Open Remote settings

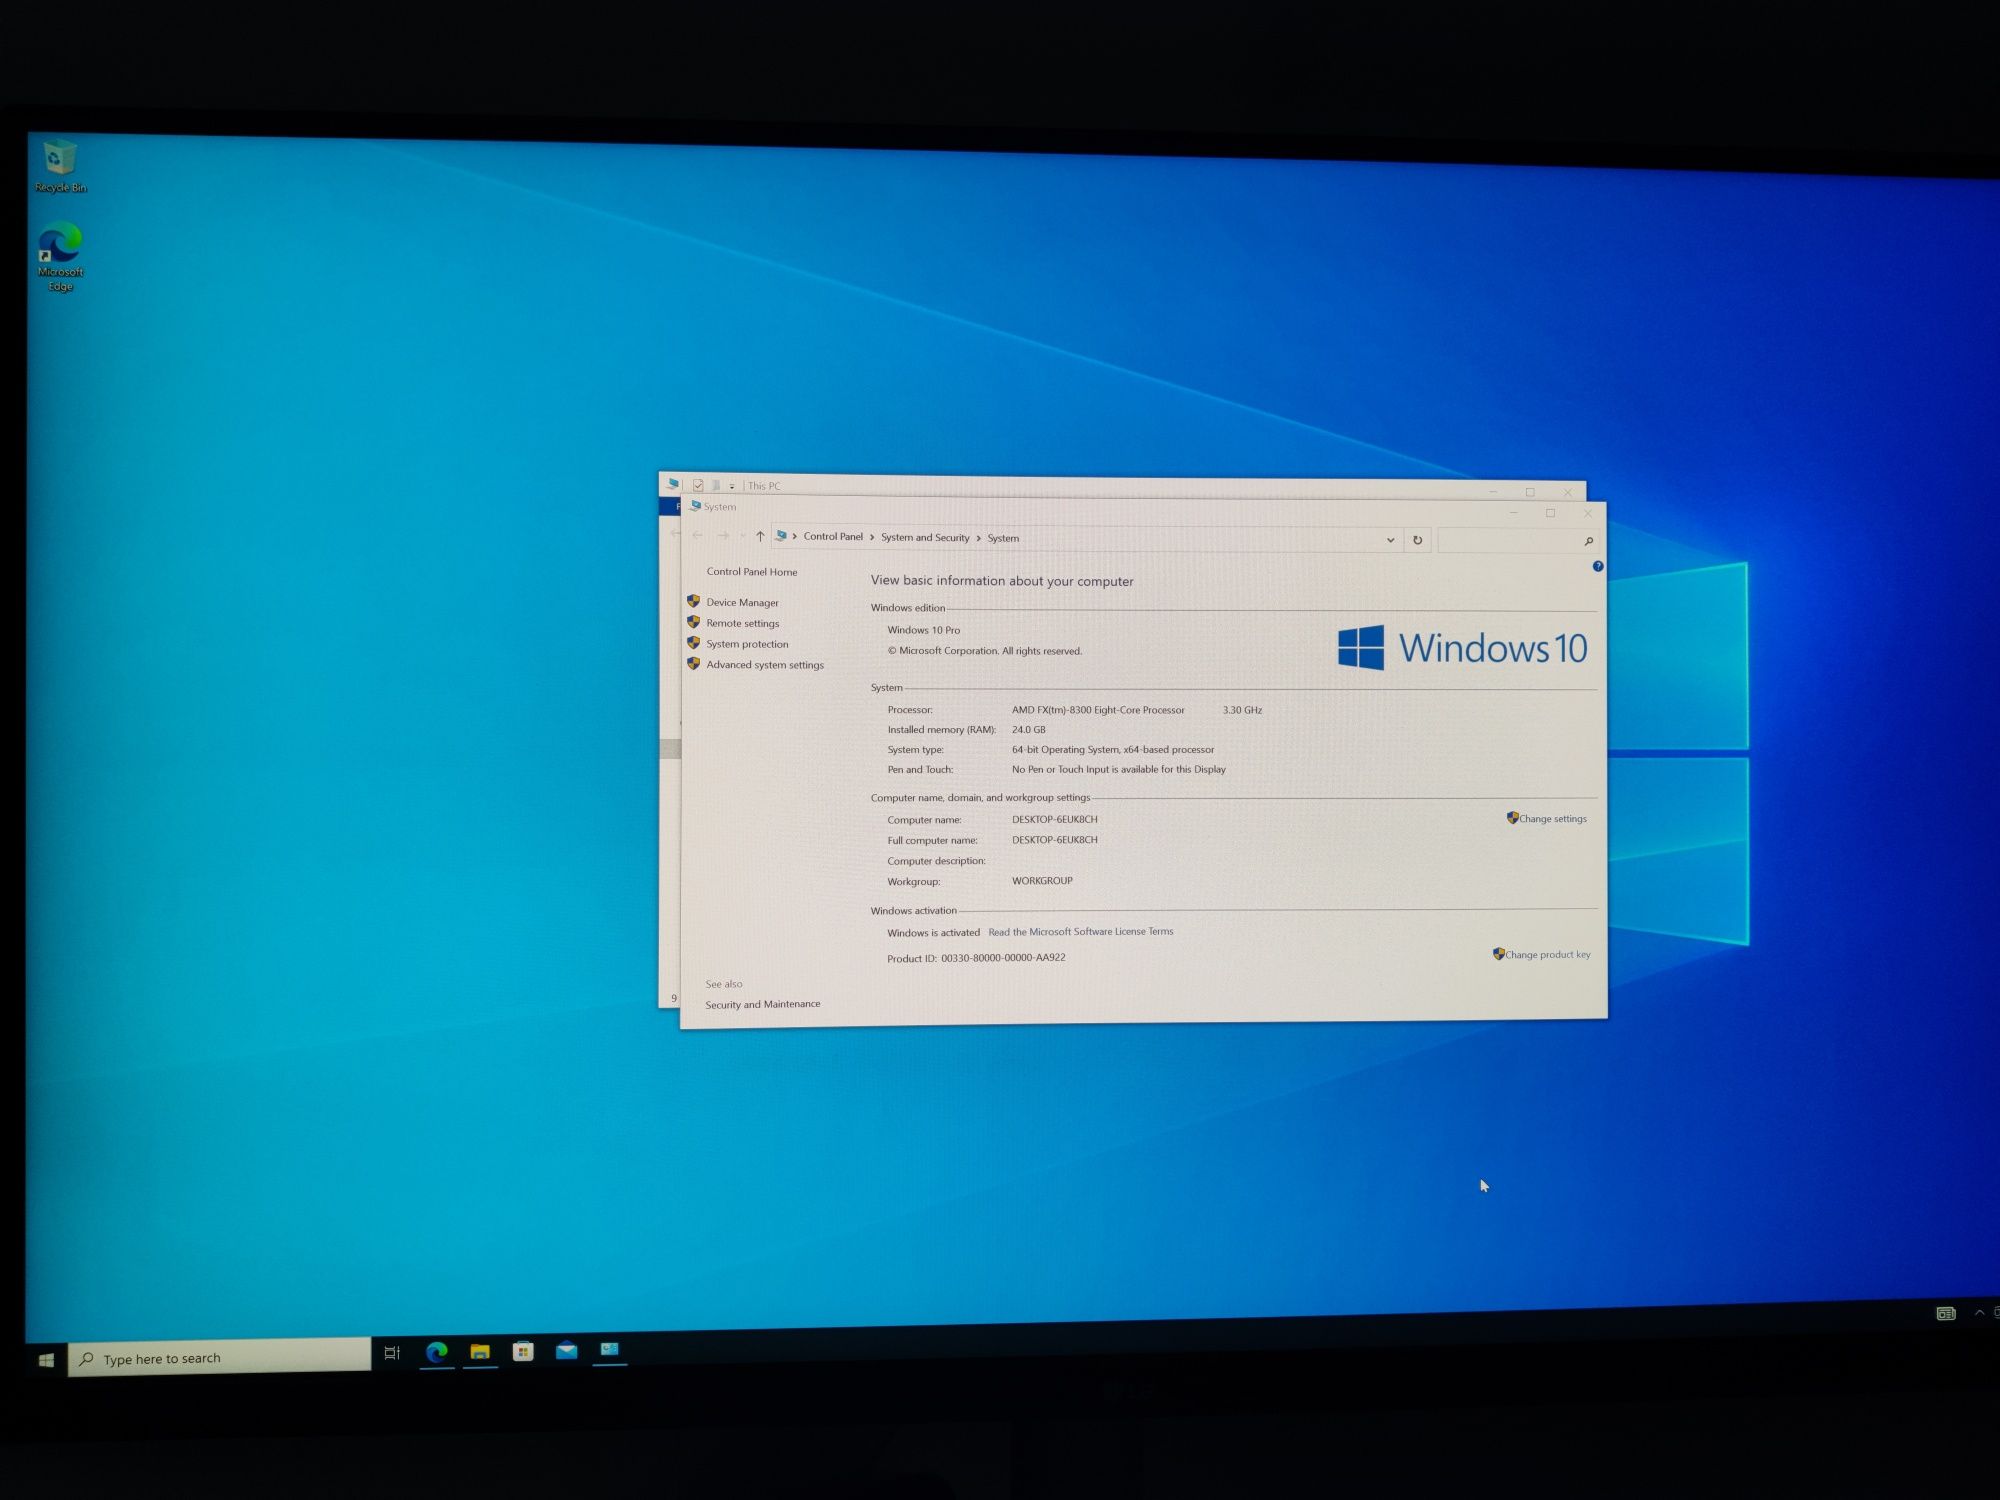pyautogui.click(x=742, y=623)
